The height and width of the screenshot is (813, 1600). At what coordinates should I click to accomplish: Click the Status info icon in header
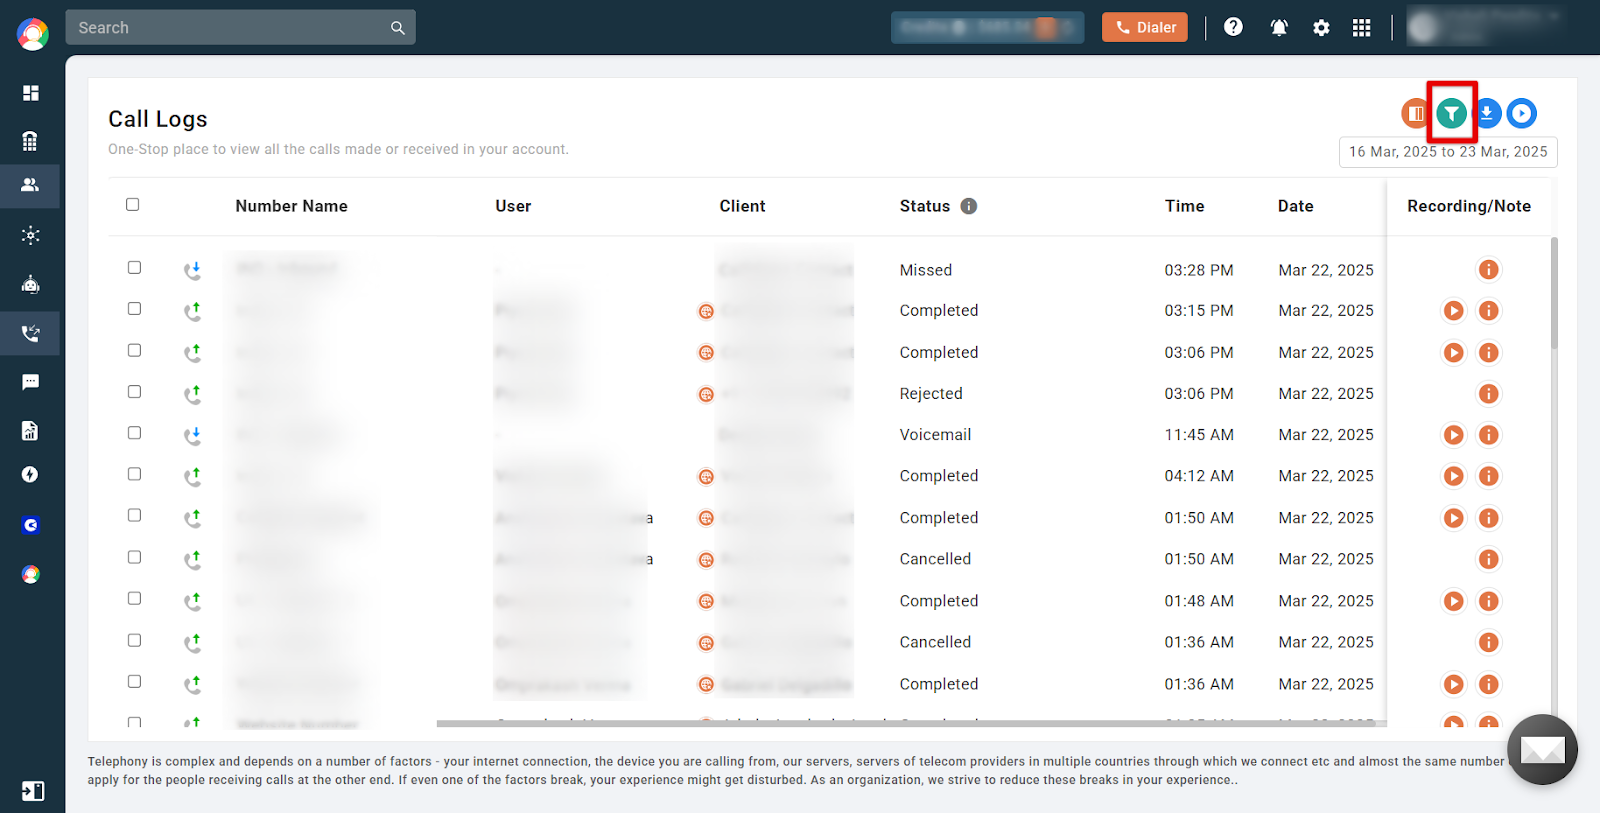point(968,206)
